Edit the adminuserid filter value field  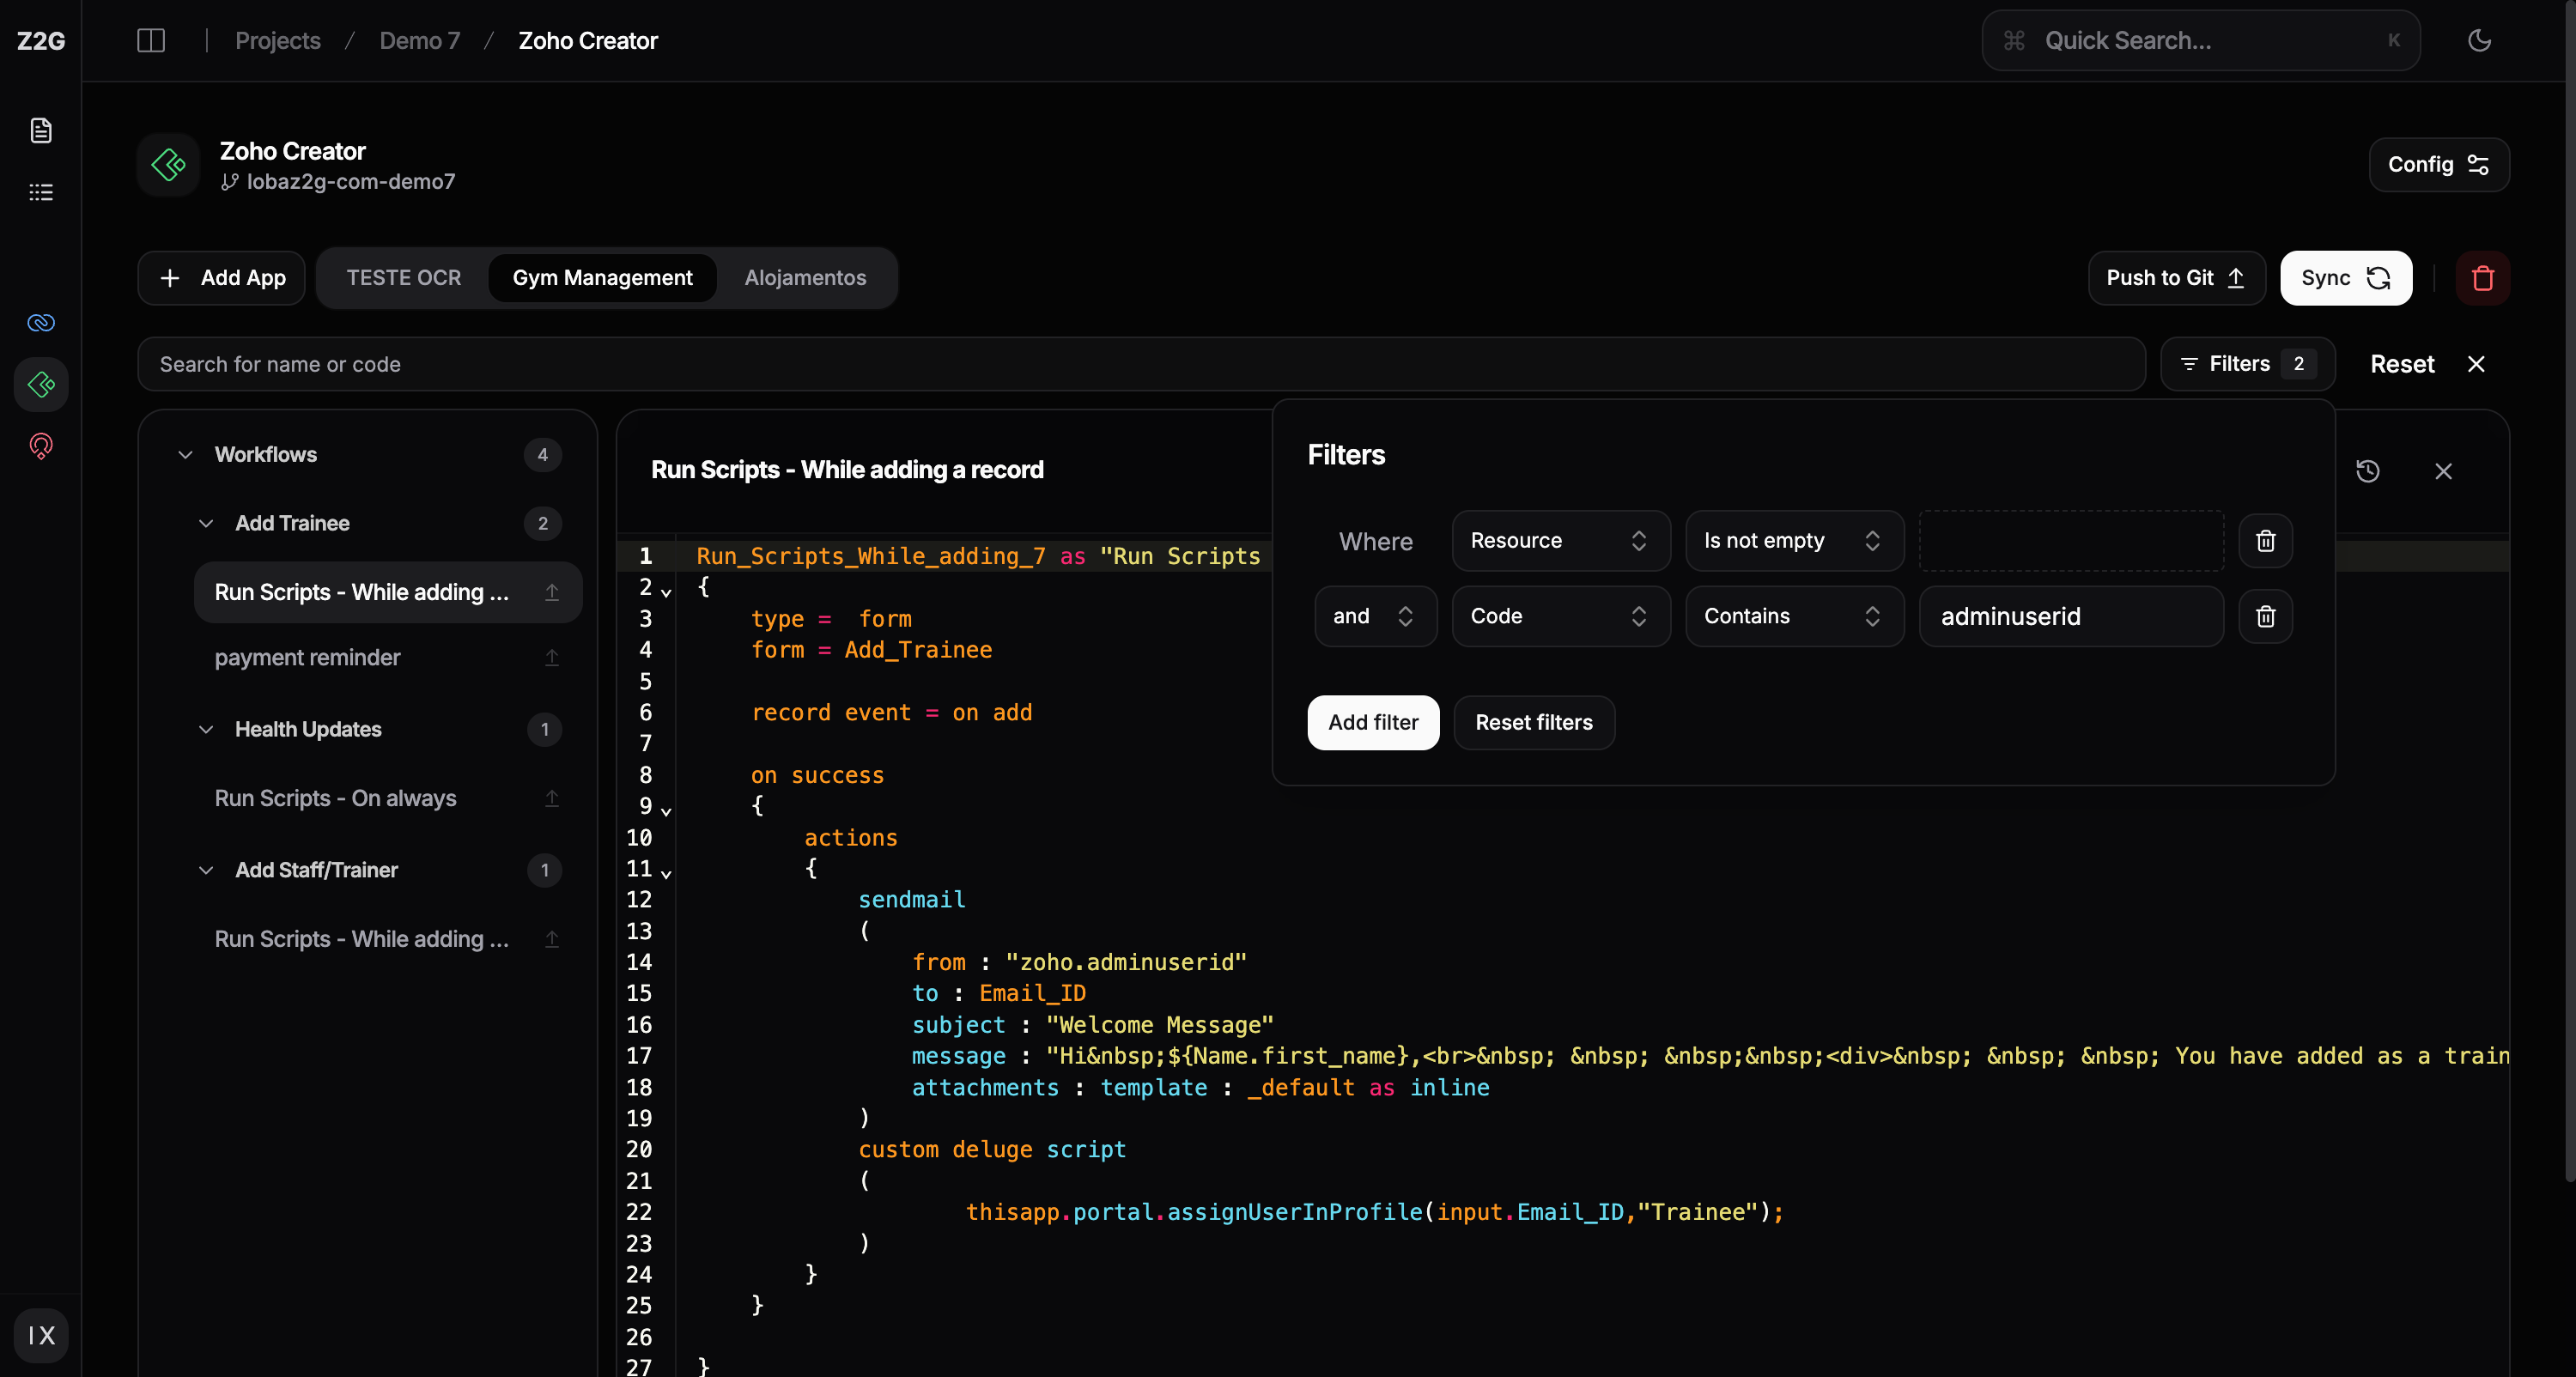click(x=2070, y=616)
